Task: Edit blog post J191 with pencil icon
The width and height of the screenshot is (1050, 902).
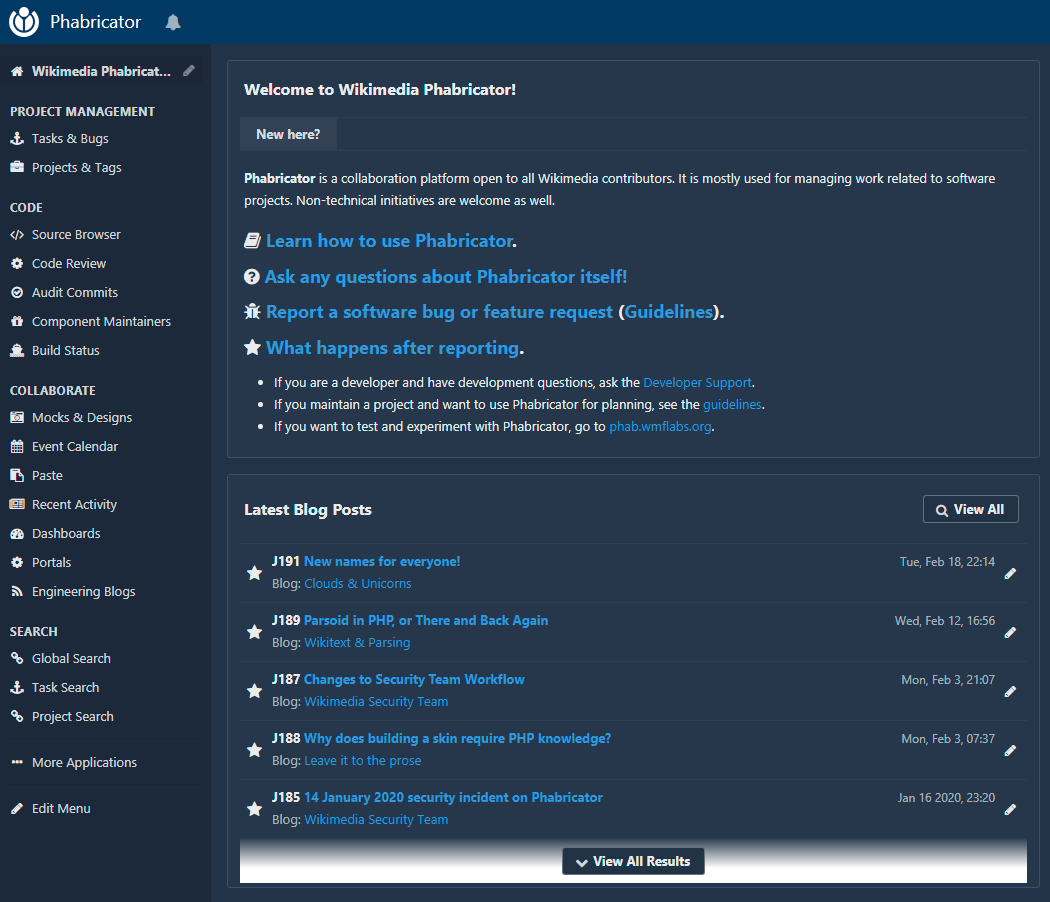Action: point(1010,573)
